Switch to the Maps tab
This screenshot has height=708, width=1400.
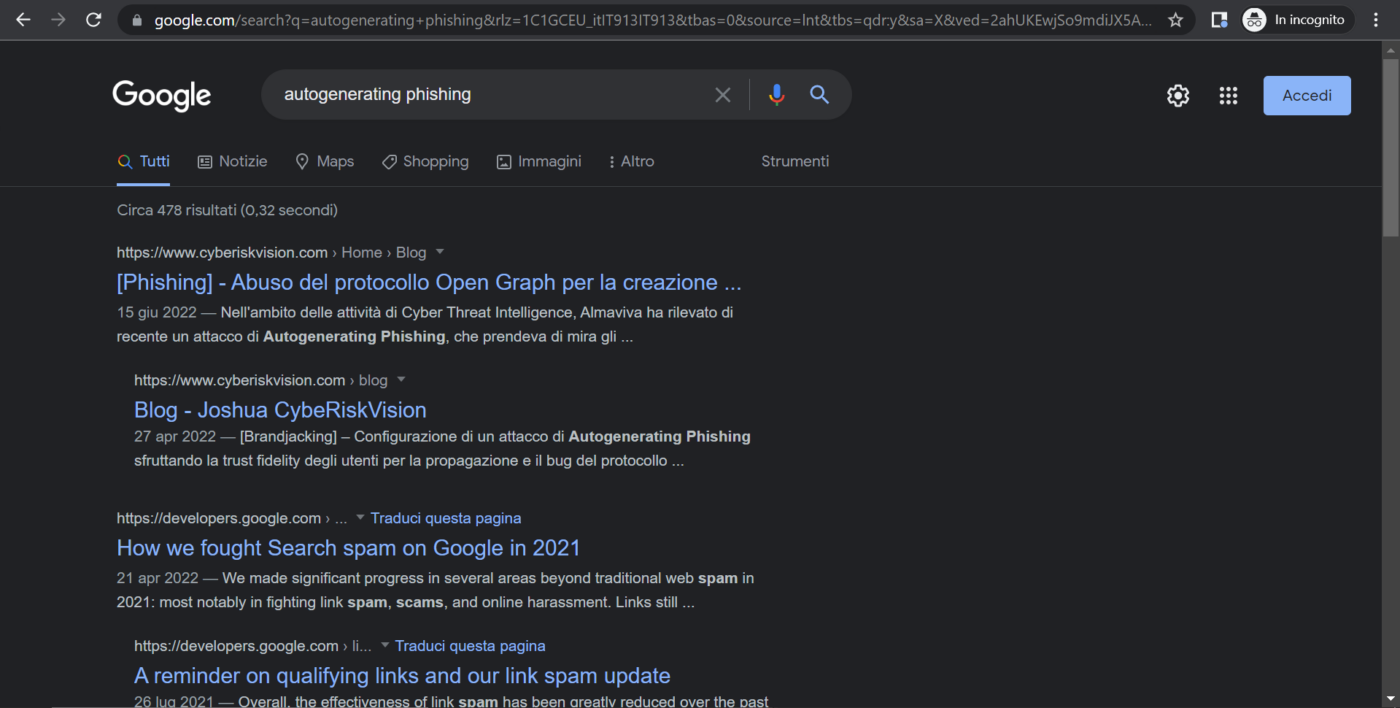(324, 162)
